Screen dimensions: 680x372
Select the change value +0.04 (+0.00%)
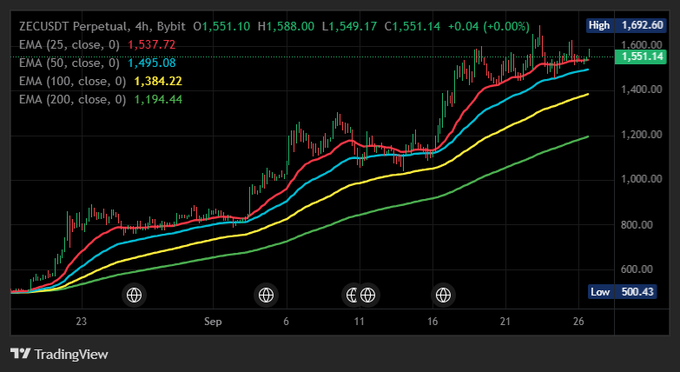489,26
